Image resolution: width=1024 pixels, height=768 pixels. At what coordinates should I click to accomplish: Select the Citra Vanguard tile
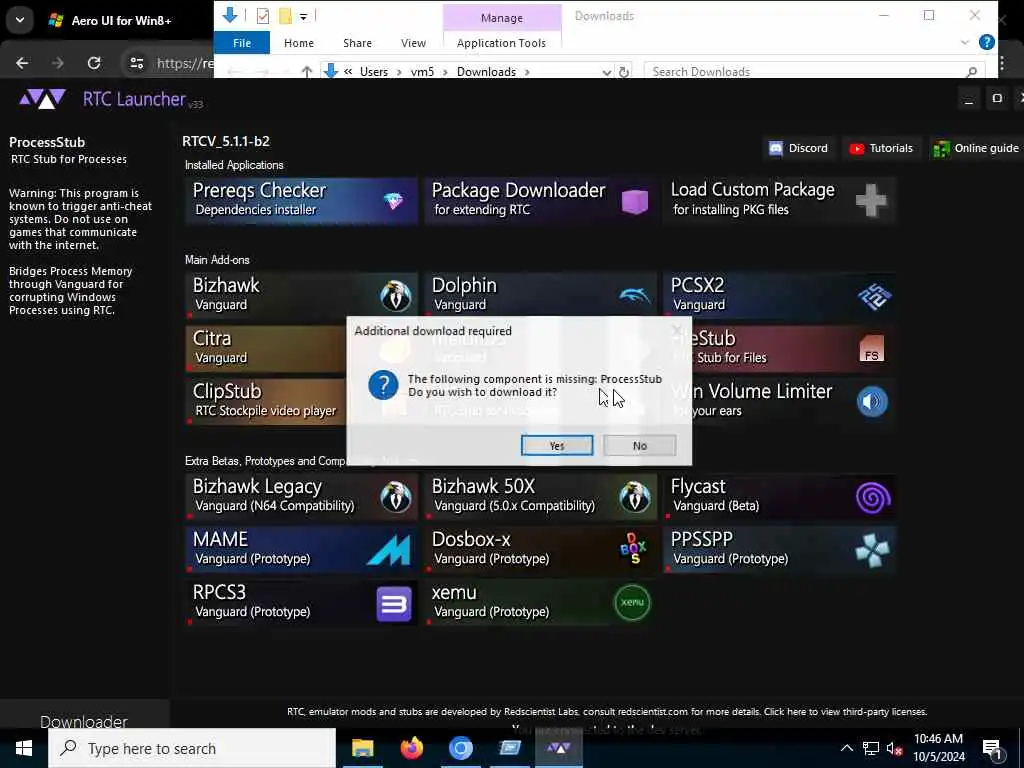point(266,348)
